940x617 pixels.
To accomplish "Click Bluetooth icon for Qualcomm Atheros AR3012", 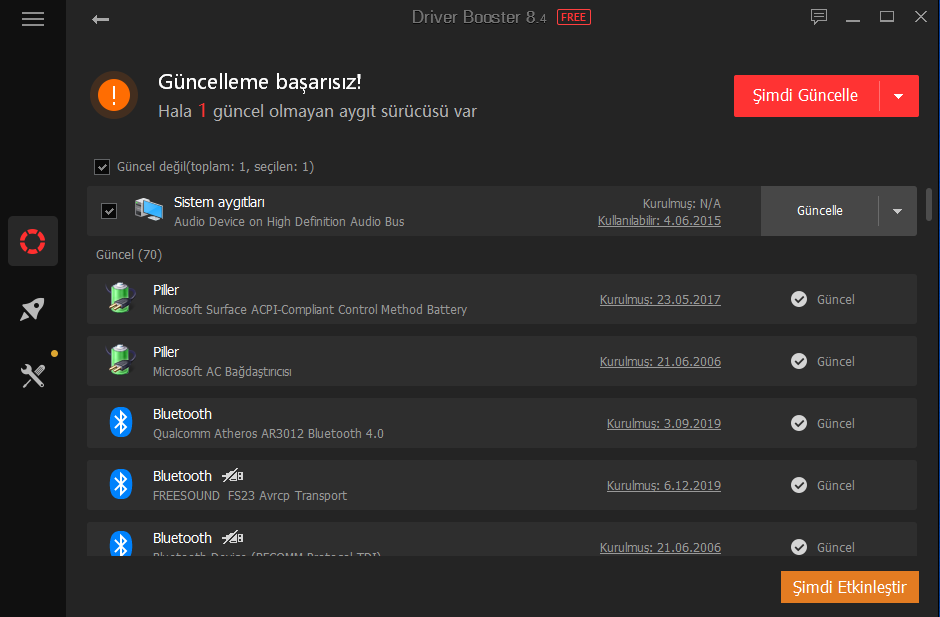I will pyautogui.click(x=121, y=422).
